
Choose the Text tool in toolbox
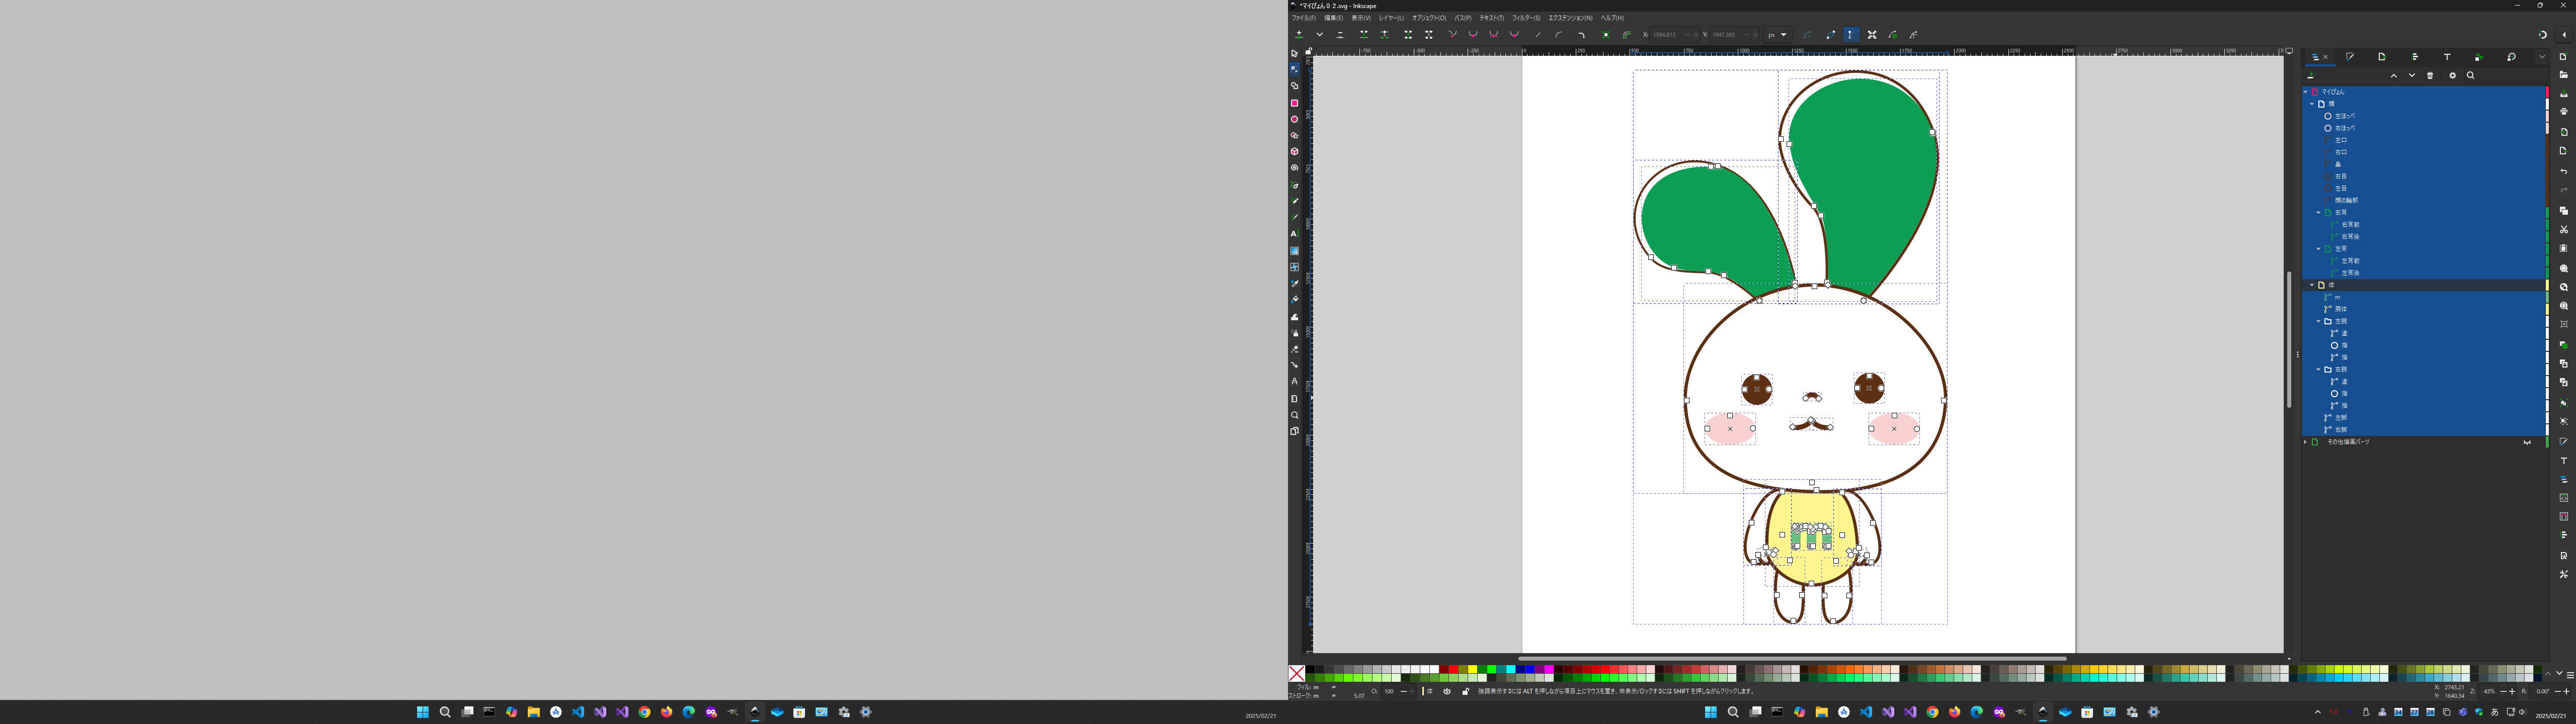tap(1294, 234)
